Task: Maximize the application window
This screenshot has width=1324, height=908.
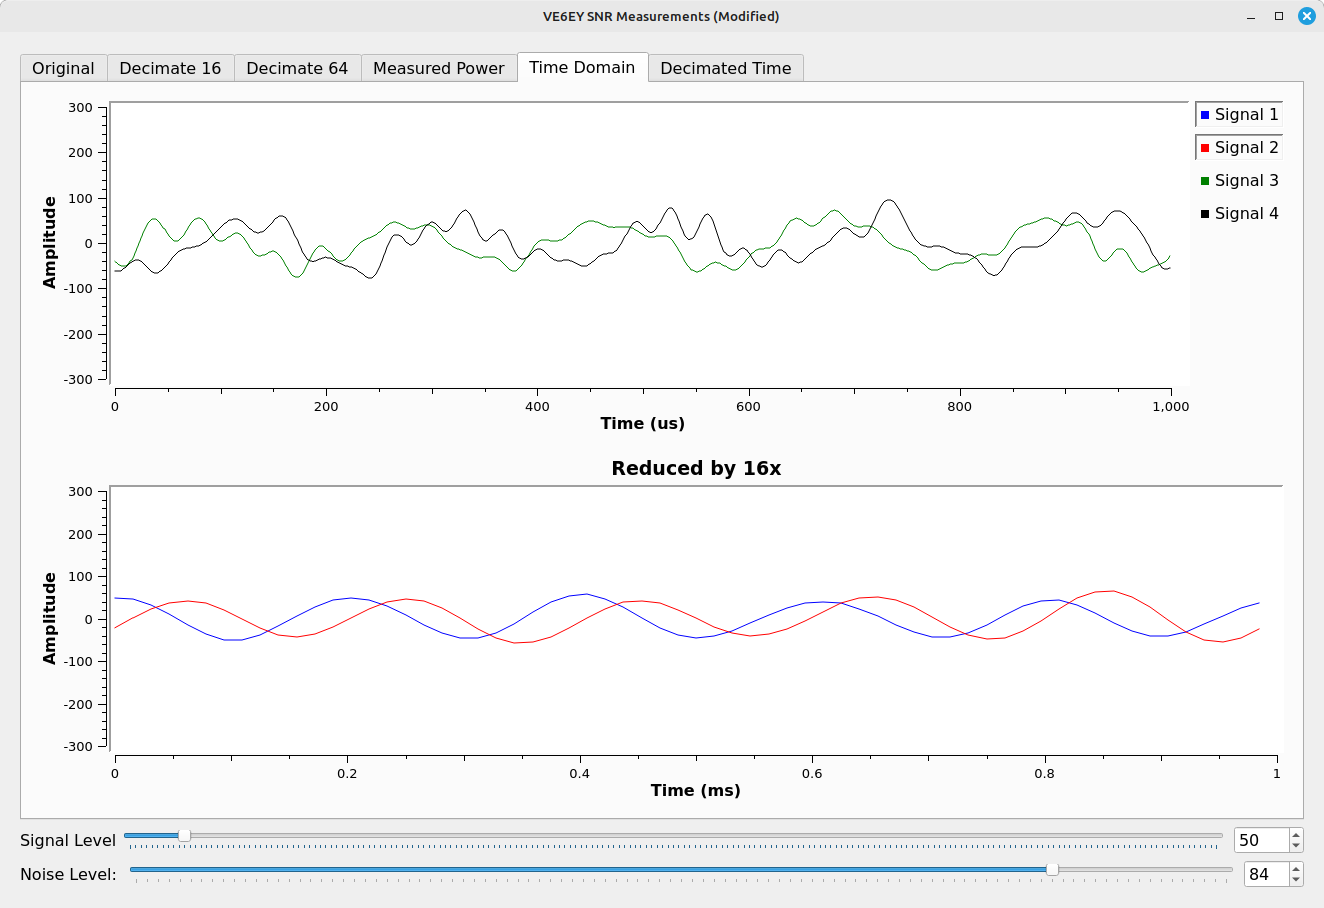Action: [1279, 16]
